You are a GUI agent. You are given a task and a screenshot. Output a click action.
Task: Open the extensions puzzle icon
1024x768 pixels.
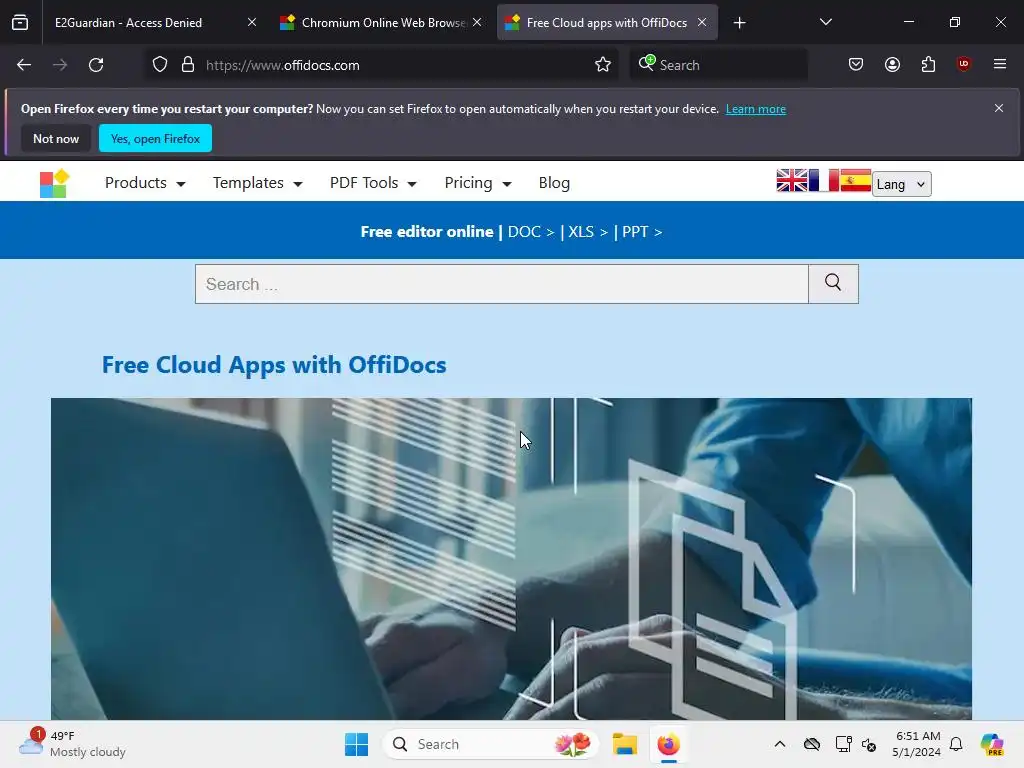click(x=928, y=64)
